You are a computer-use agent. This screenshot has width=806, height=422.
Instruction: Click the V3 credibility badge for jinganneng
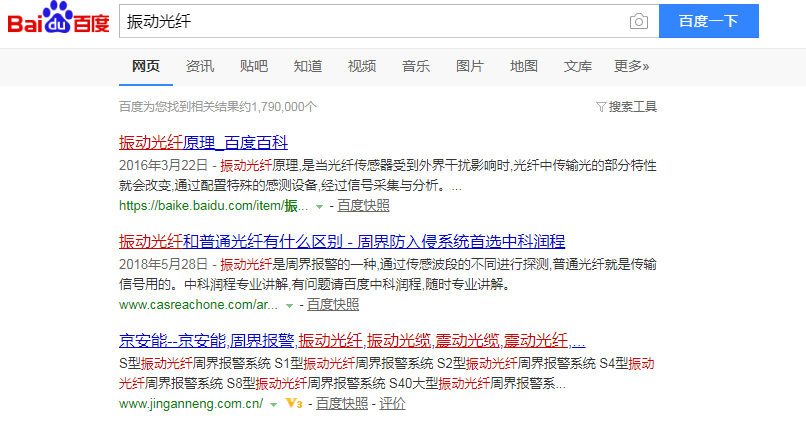(x=294, y=403)
